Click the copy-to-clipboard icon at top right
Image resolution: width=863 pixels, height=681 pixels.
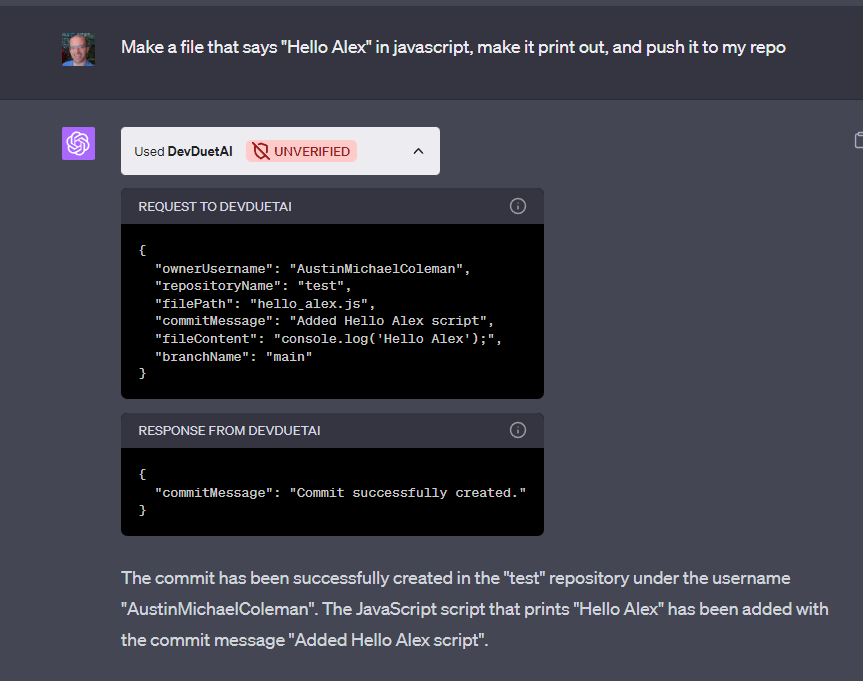pos(859,140)
